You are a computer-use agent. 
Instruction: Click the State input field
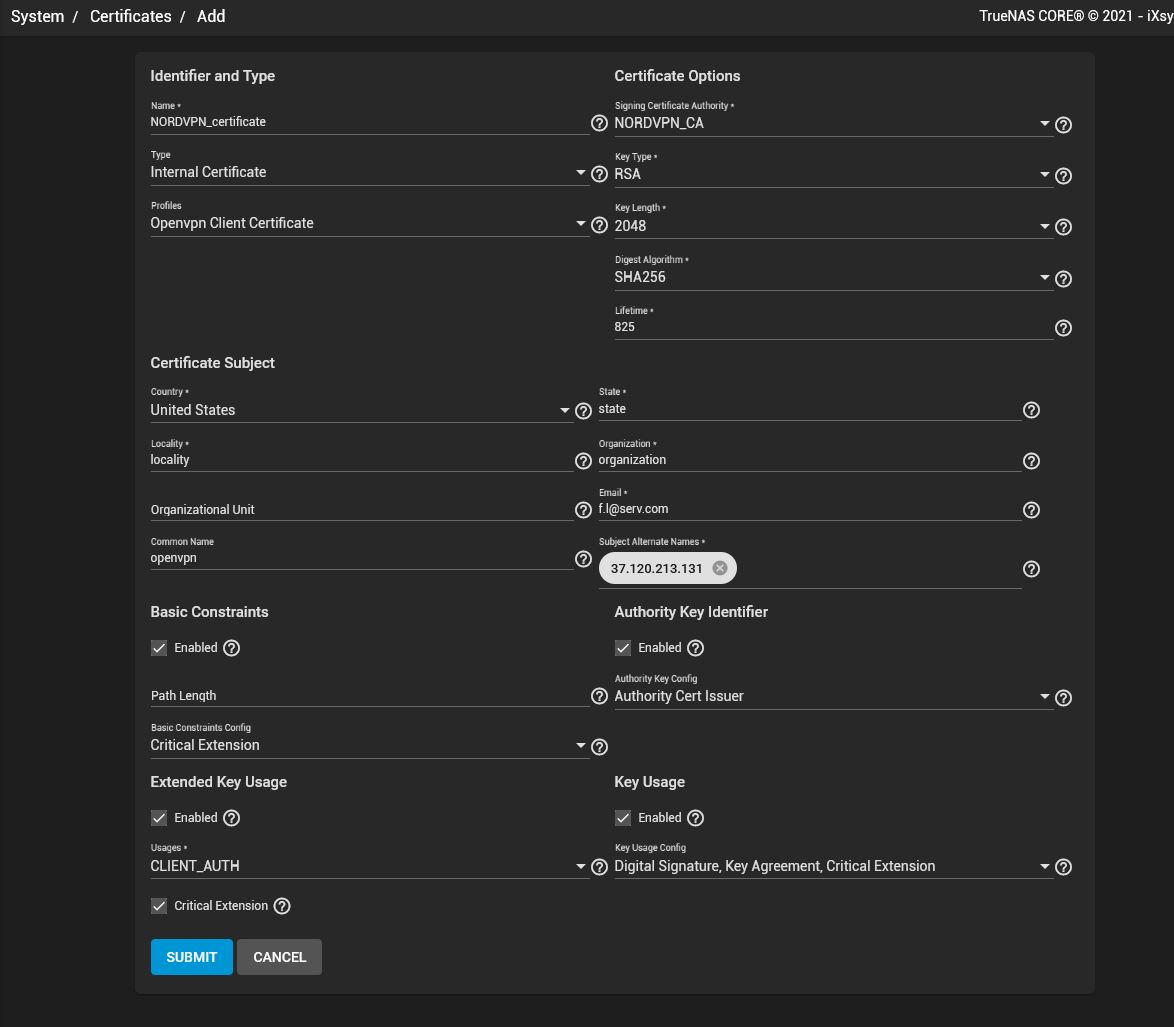[x=809, y=409]
